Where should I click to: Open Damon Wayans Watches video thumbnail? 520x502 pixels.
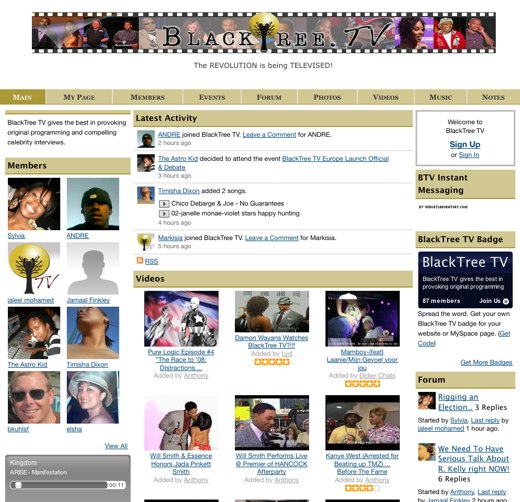pos(272,311)
